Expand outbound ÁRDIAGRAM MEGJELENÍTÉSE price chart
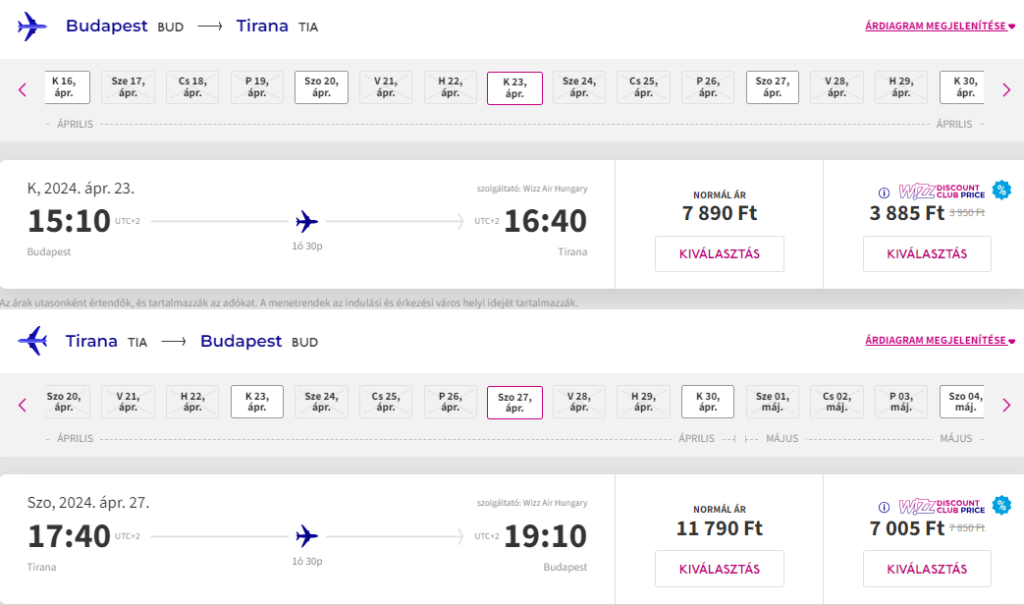Screen dimensions: 1024x605 click(x=940, y=26)
